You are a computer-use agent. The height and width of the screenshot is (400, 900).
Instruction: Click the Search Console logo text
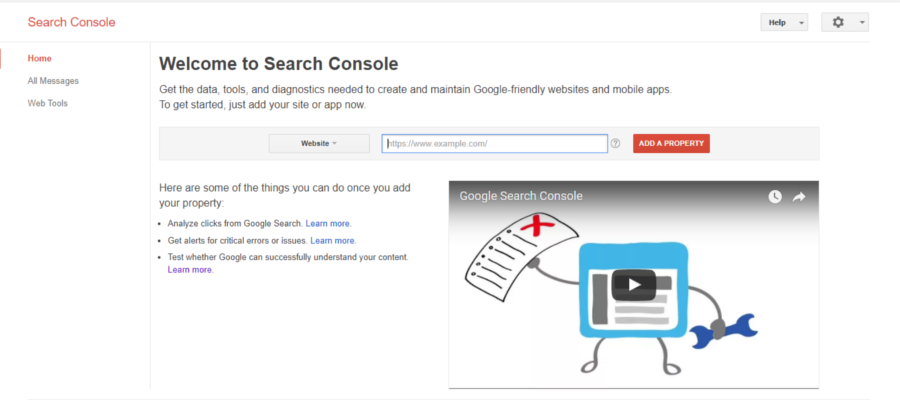tap(71, 22)
